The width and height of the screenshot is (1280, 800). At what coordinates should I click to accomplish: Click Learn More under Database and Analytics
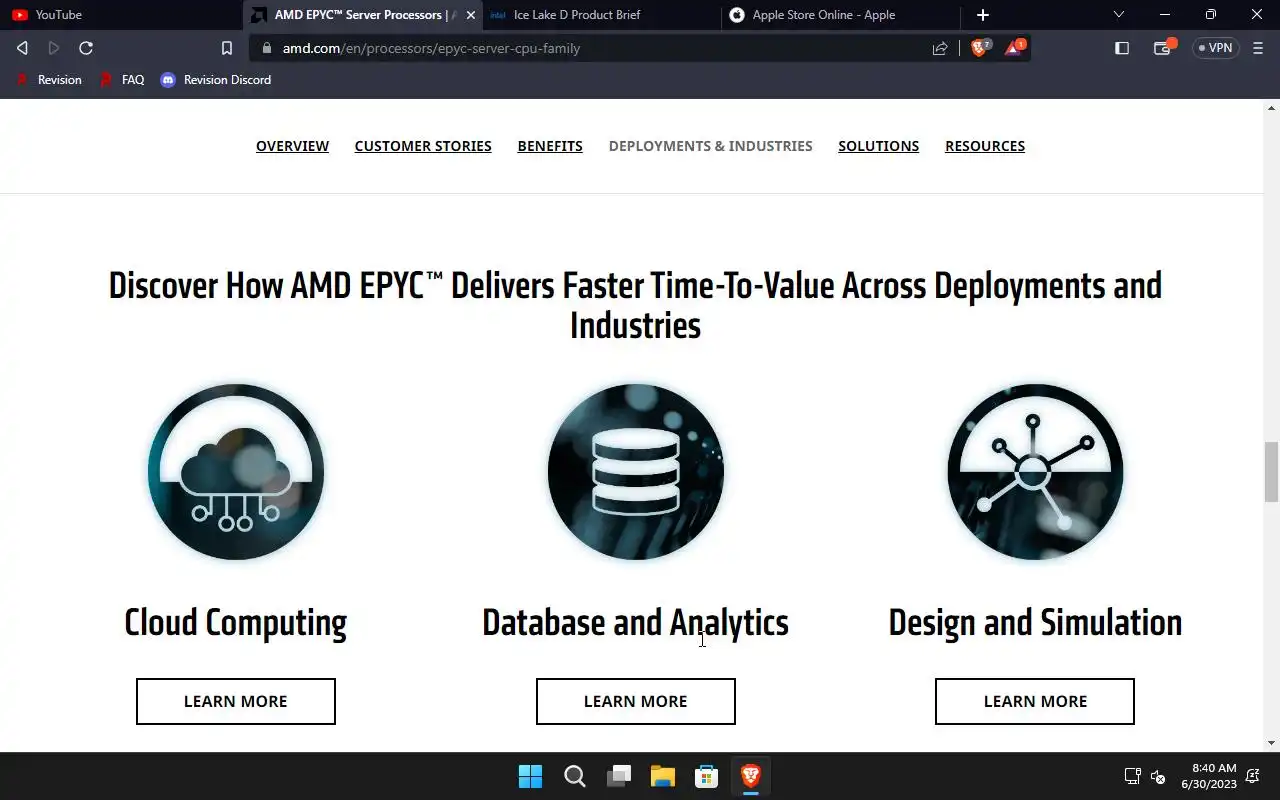pyautogui.click(x=636, y=701)
